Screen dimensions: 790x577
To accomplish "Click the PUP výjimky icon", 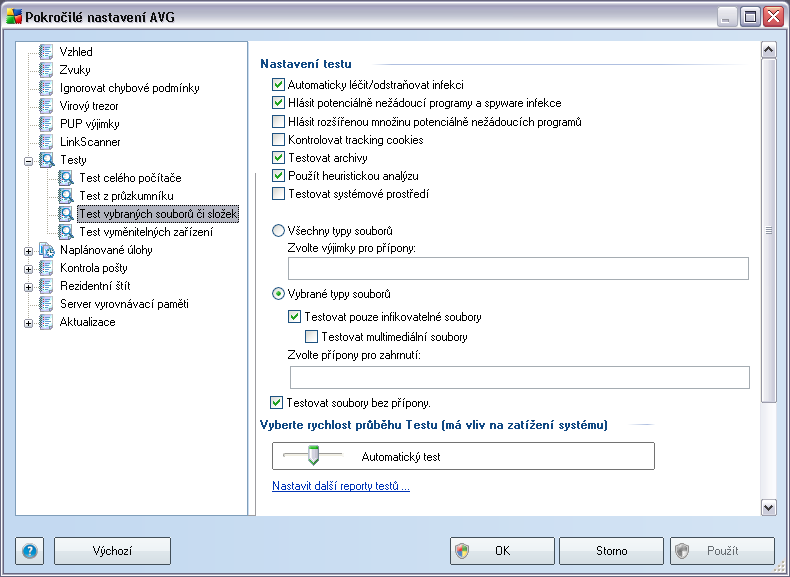I will [46, 124].
